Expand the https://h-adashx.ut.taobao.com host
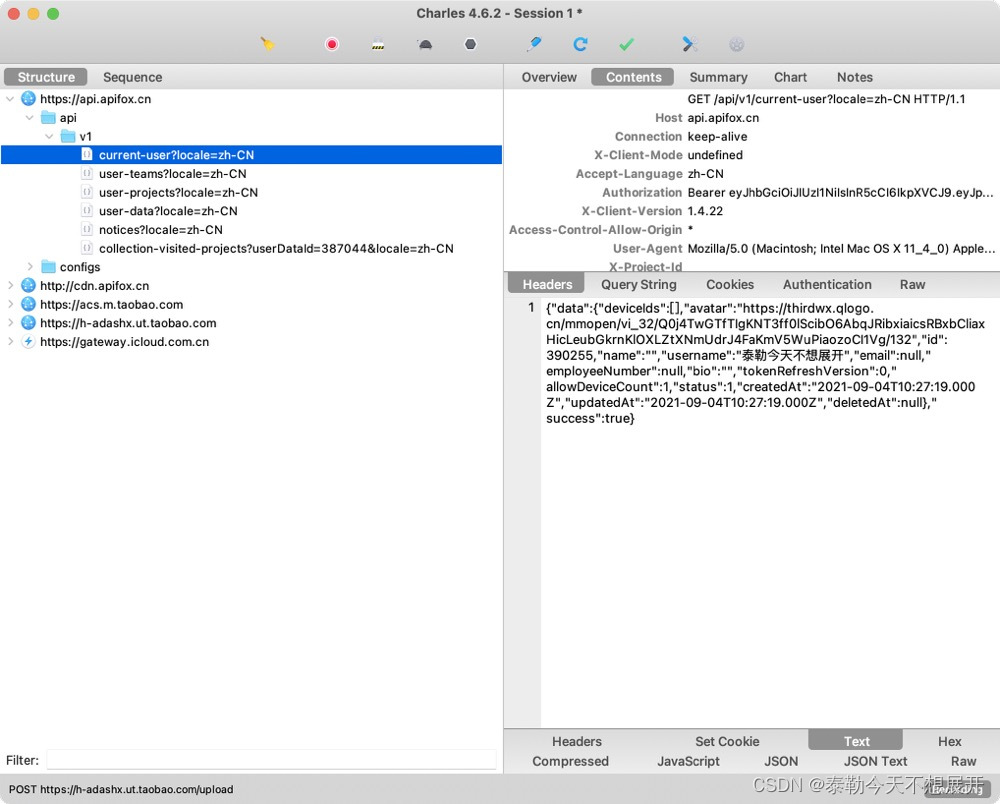 pyautogui.click(x=10, y=323)
